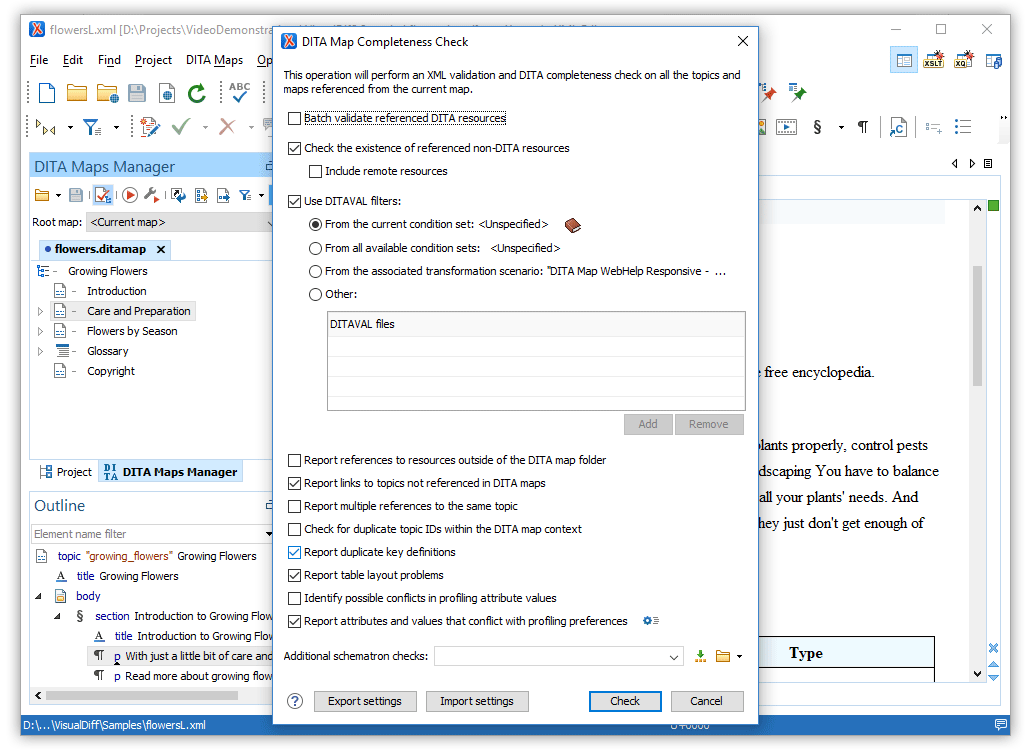The image size is (1030, 750).
Task: Uncheck Report duplicate key definitions
Action: coord(294,552)
